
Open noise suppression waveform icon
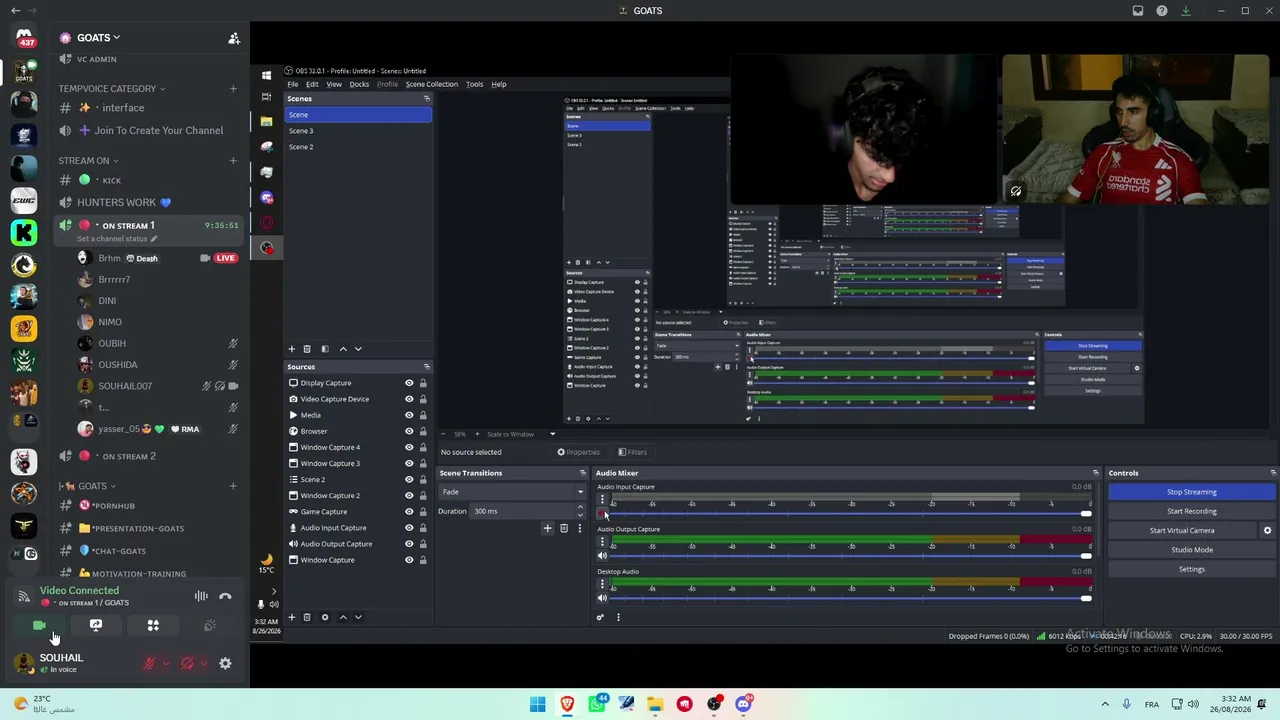(201, 596)
